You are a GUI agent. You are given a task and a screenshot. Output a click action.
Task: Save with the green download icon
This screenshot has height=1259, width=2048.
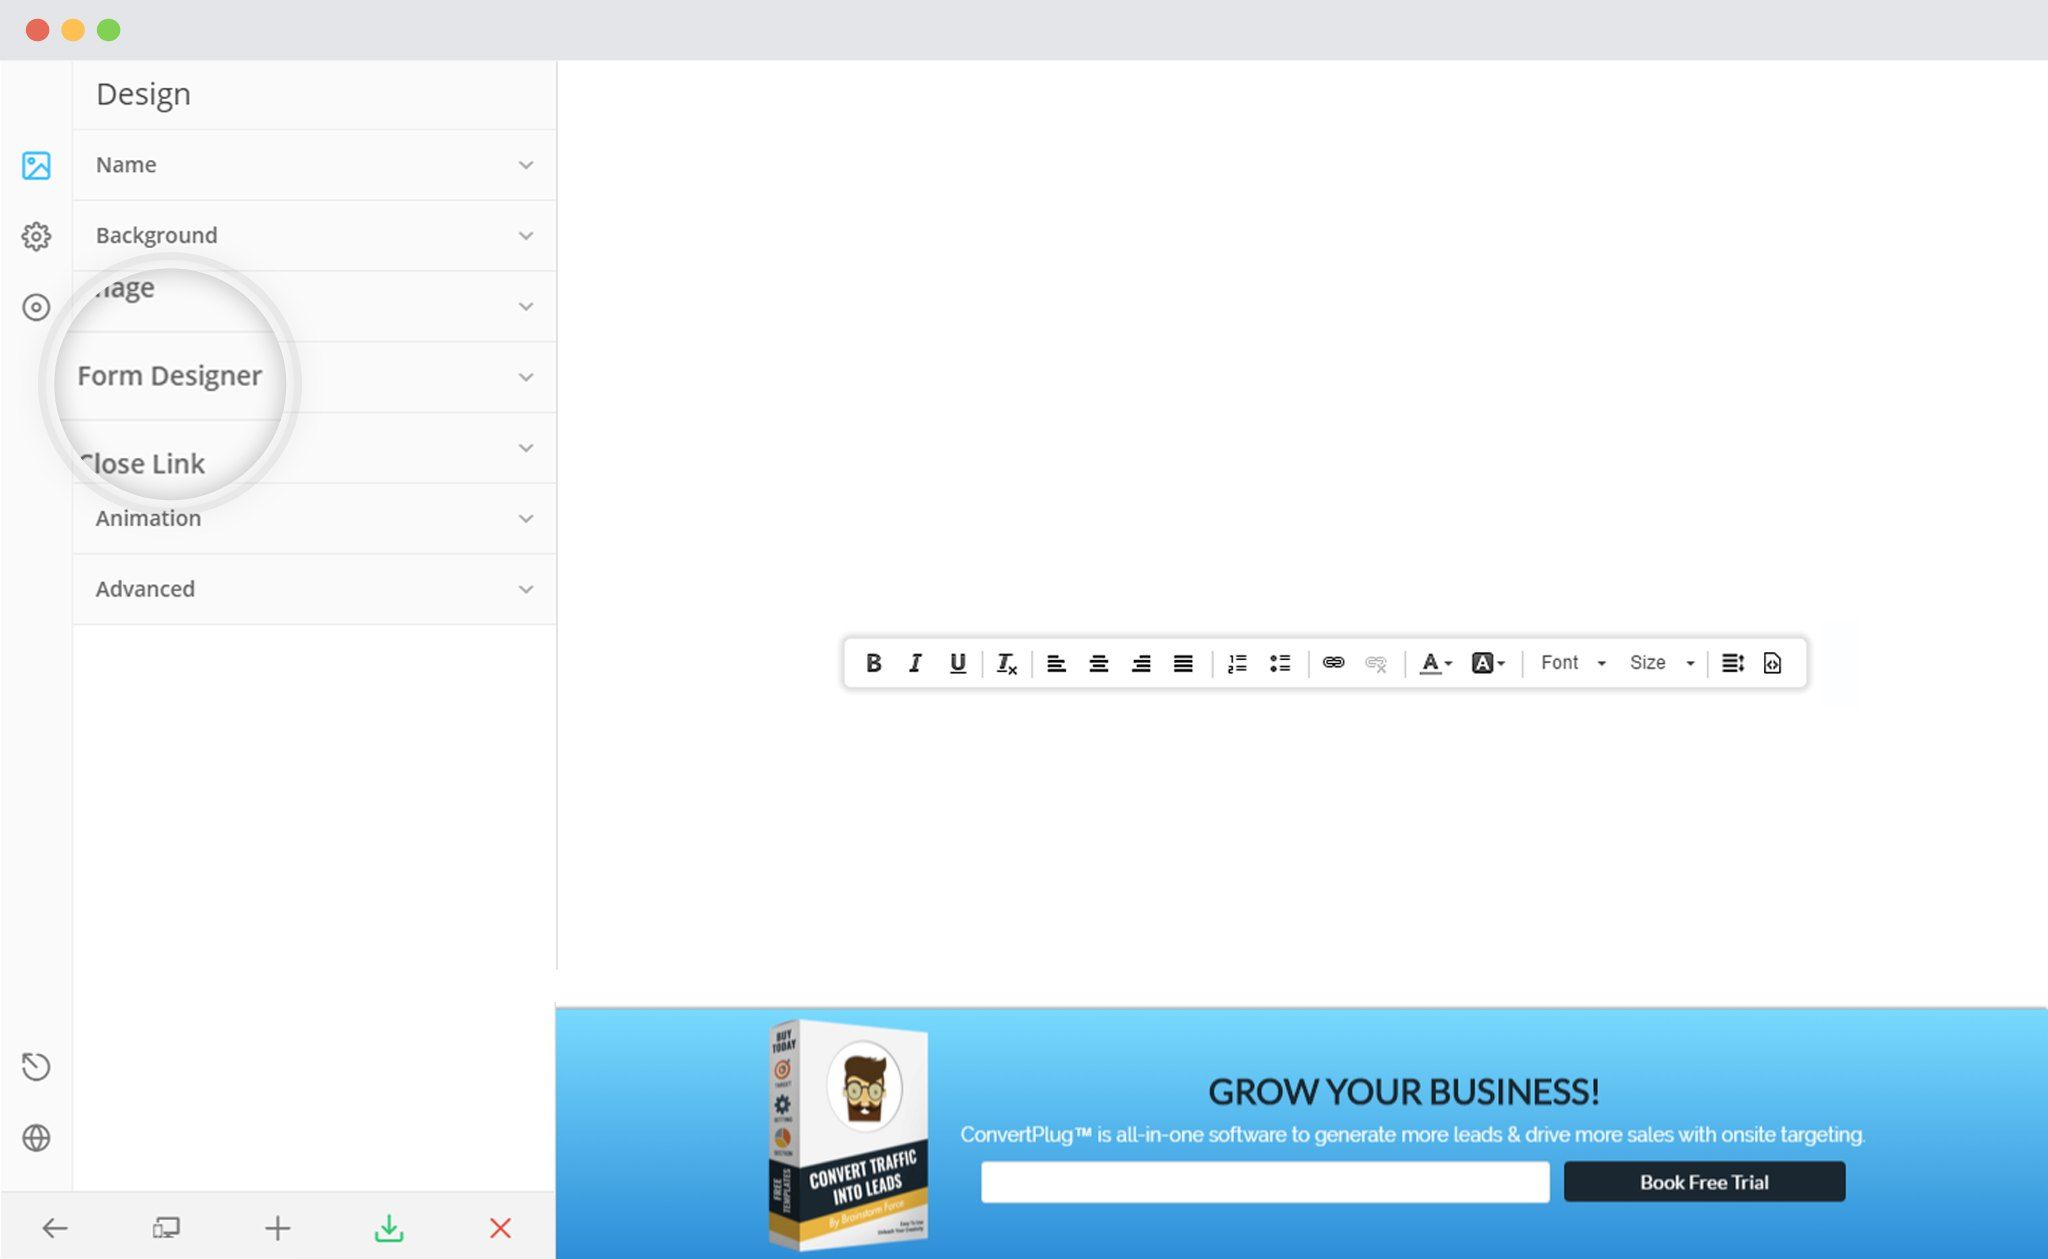coord(389,1228)
